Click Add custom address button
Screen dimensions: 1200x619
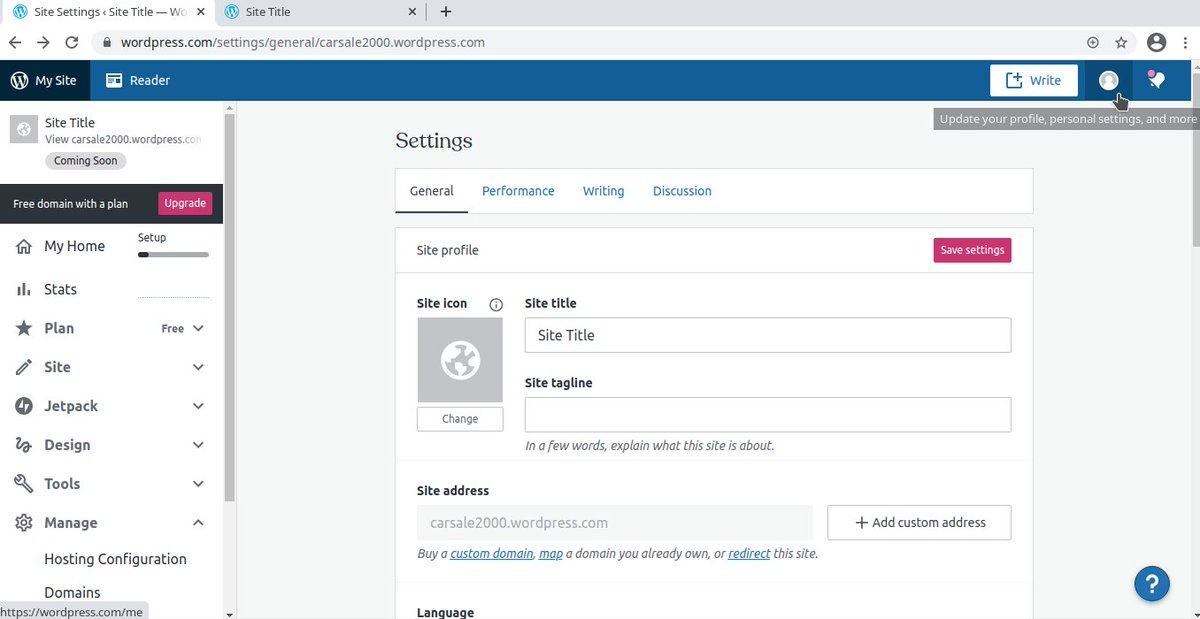point(919,523)
